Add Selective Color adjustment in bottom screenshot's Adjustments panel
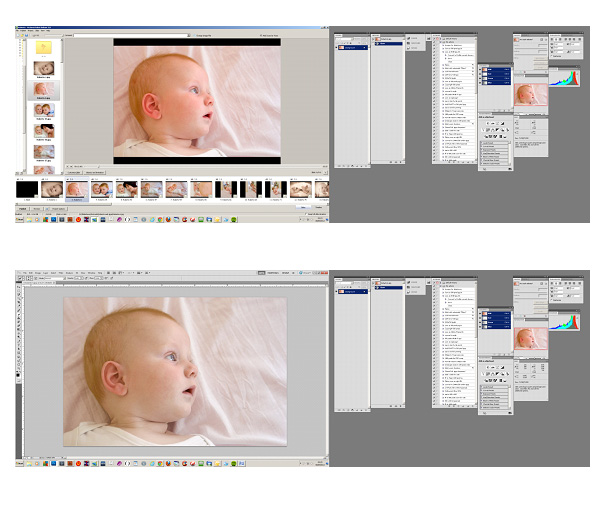This screenshot has width=611, height=506. 505,381
